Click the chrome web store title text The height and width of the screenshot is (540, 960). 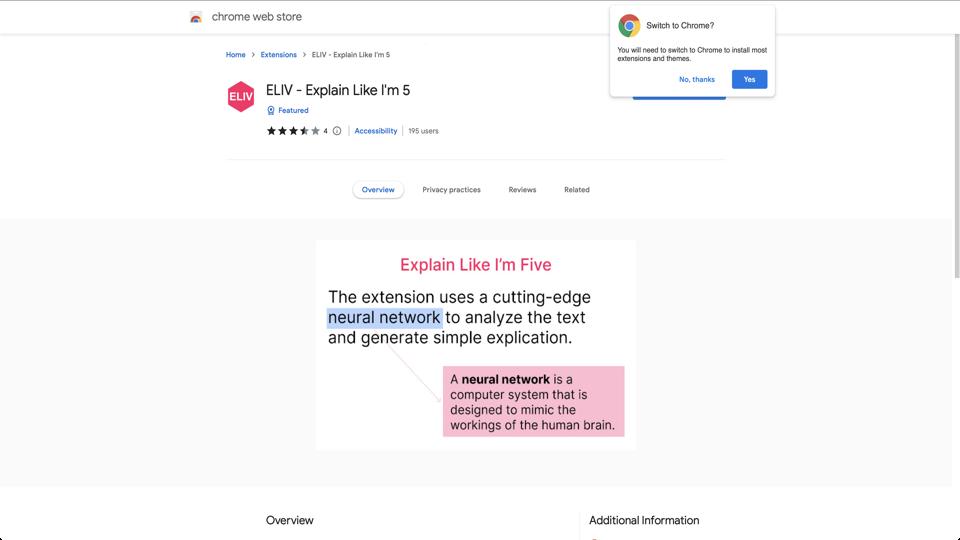pyautogui.click(x=256, y=17)
